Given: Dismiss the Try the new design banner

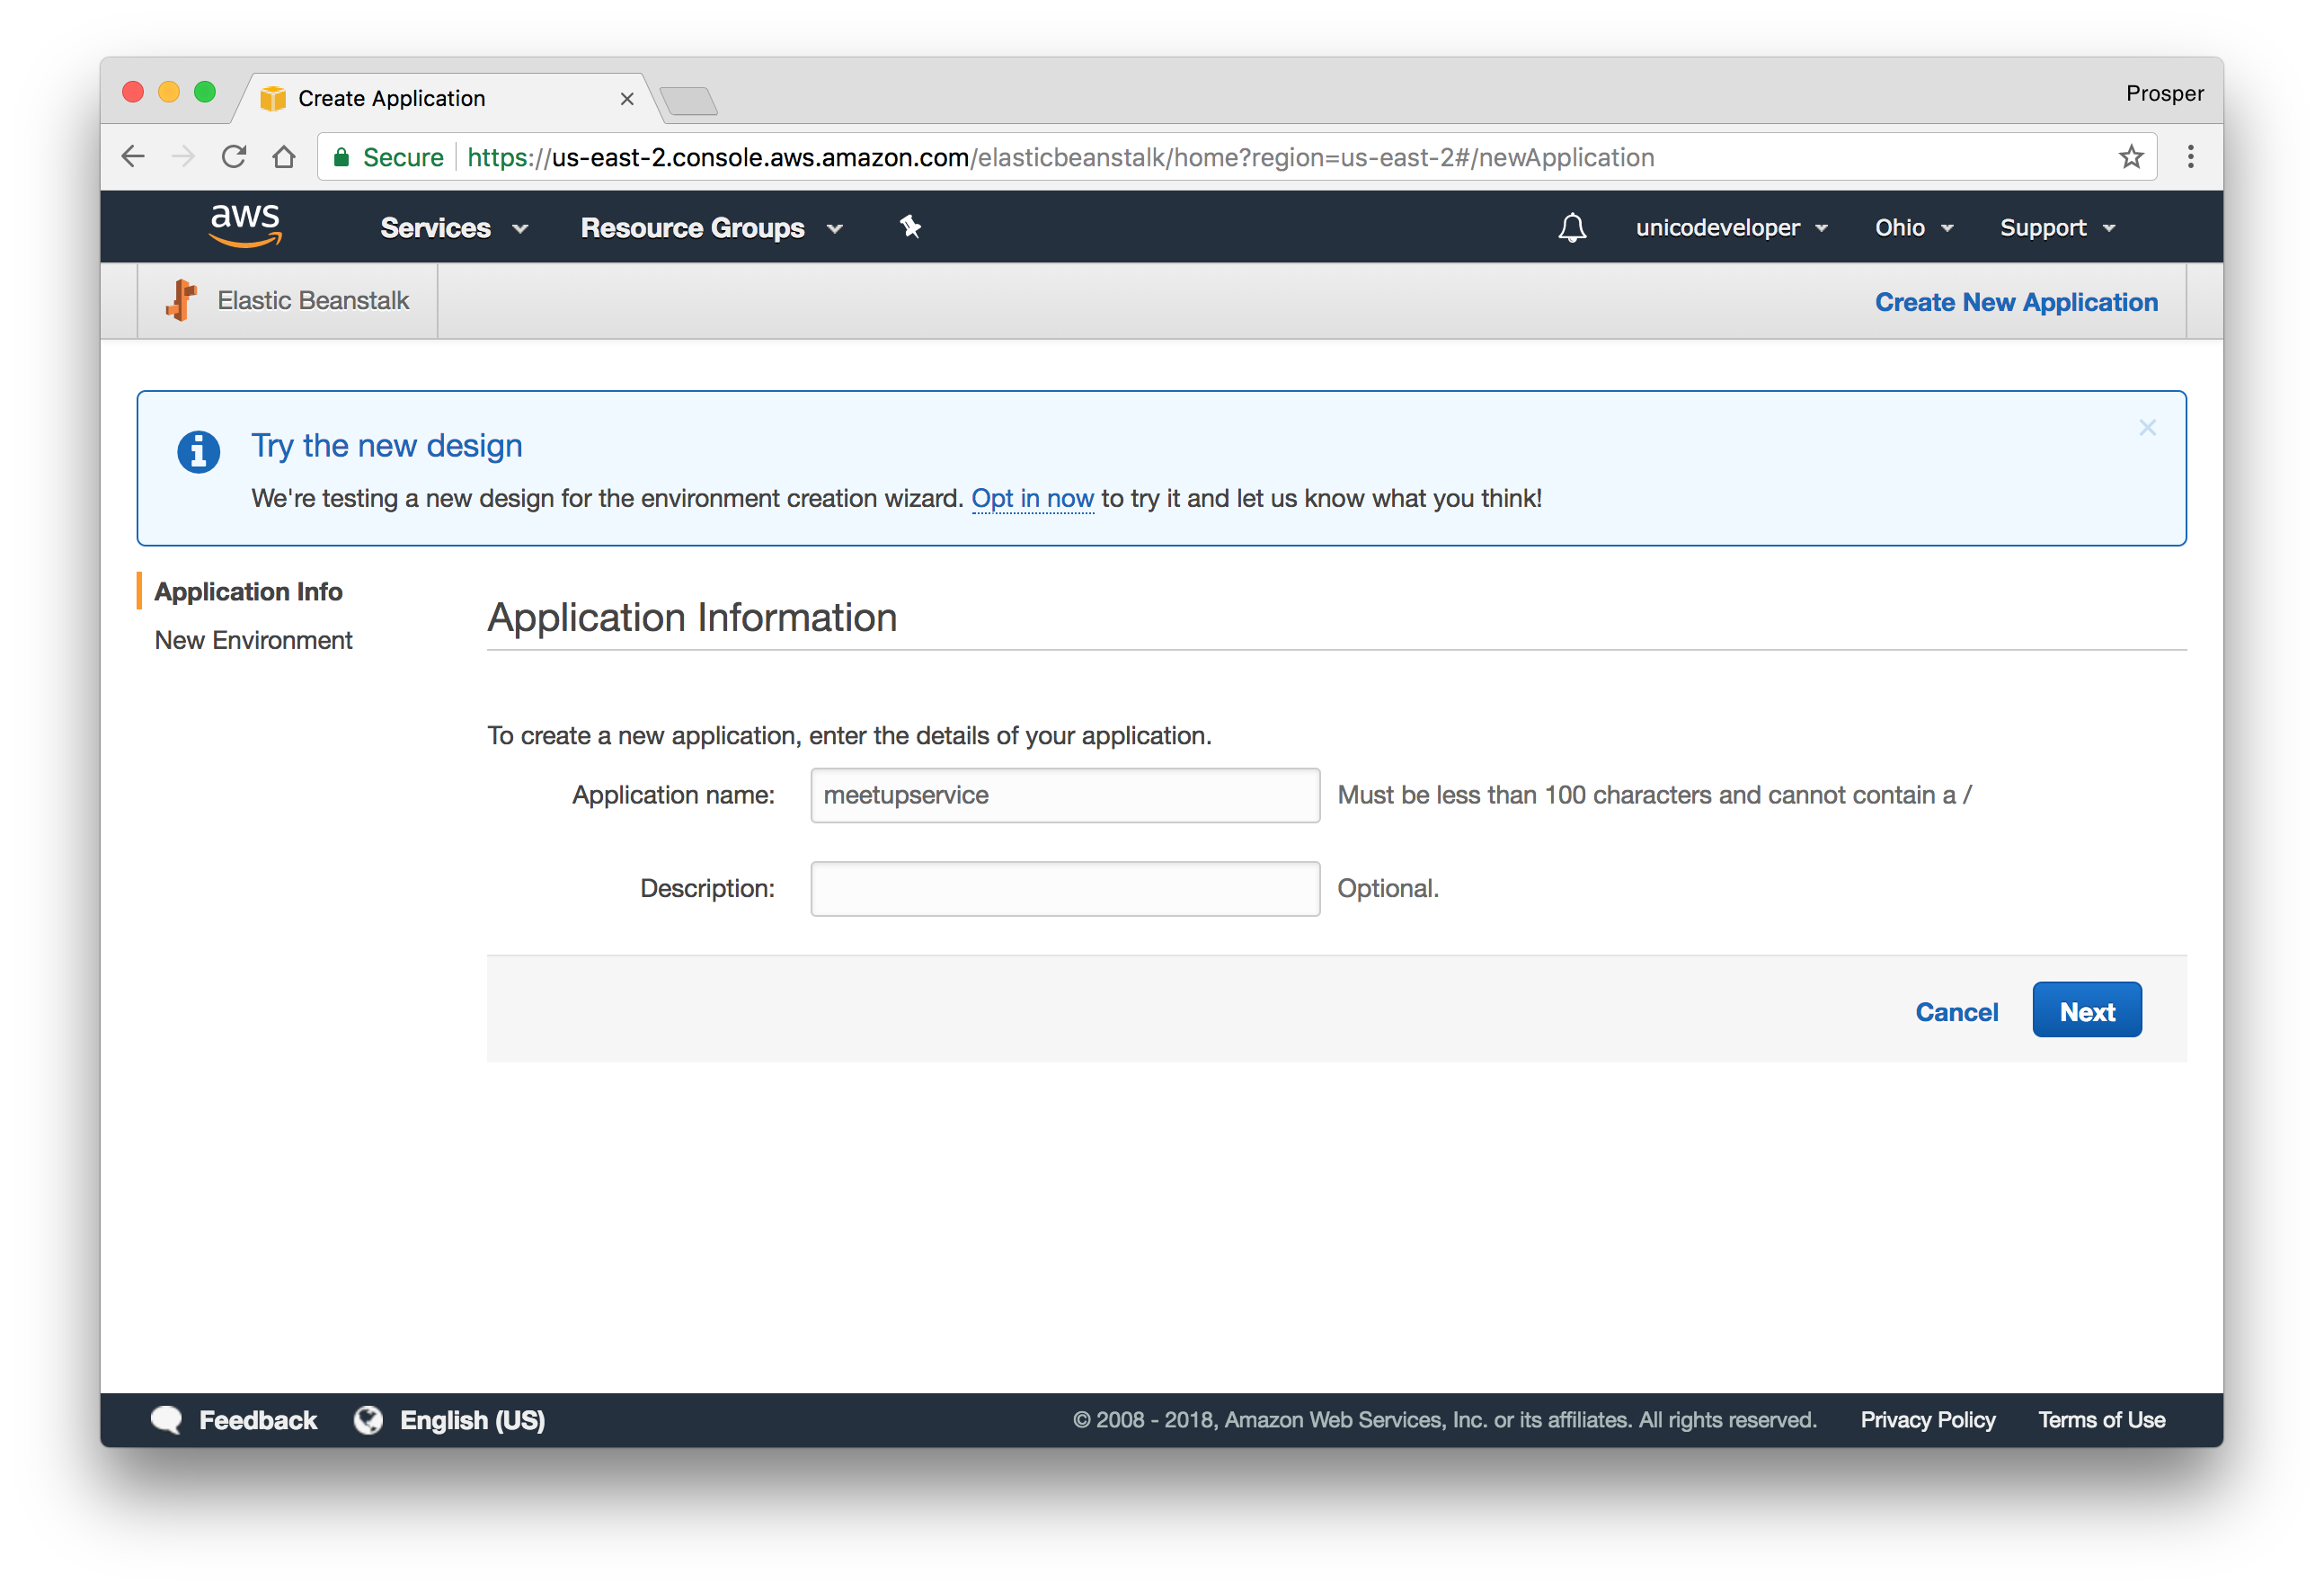Looking at the screenshot, I should coord(2147,428).
